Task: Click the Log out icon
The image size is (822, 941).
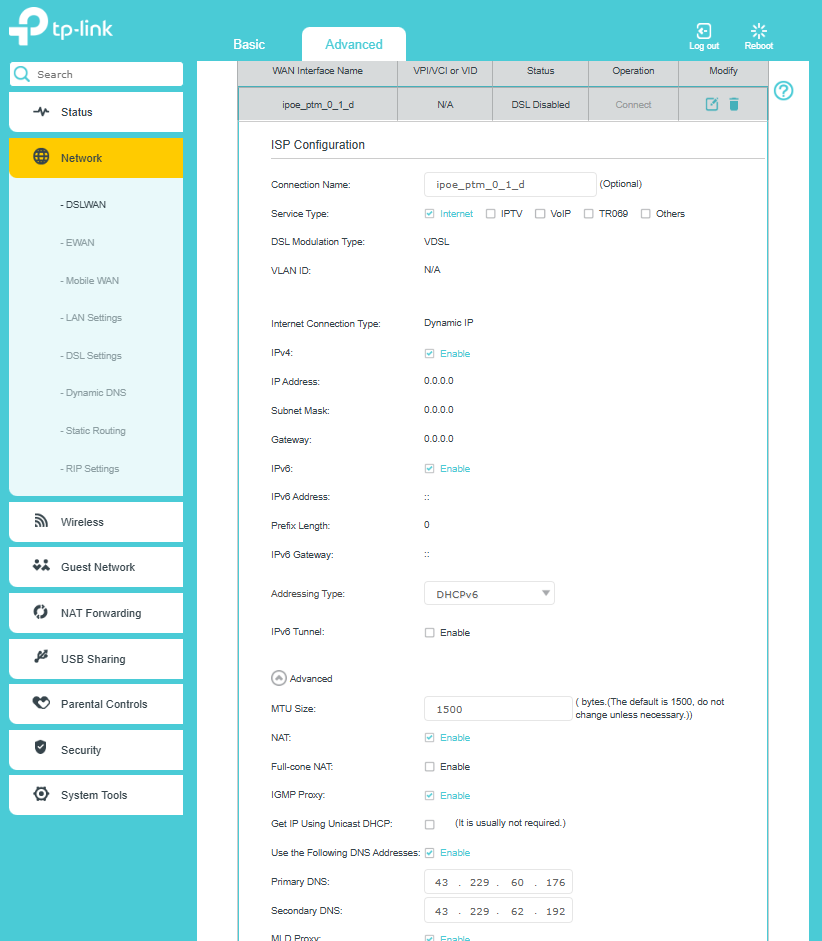Action: tap(704, 31)
